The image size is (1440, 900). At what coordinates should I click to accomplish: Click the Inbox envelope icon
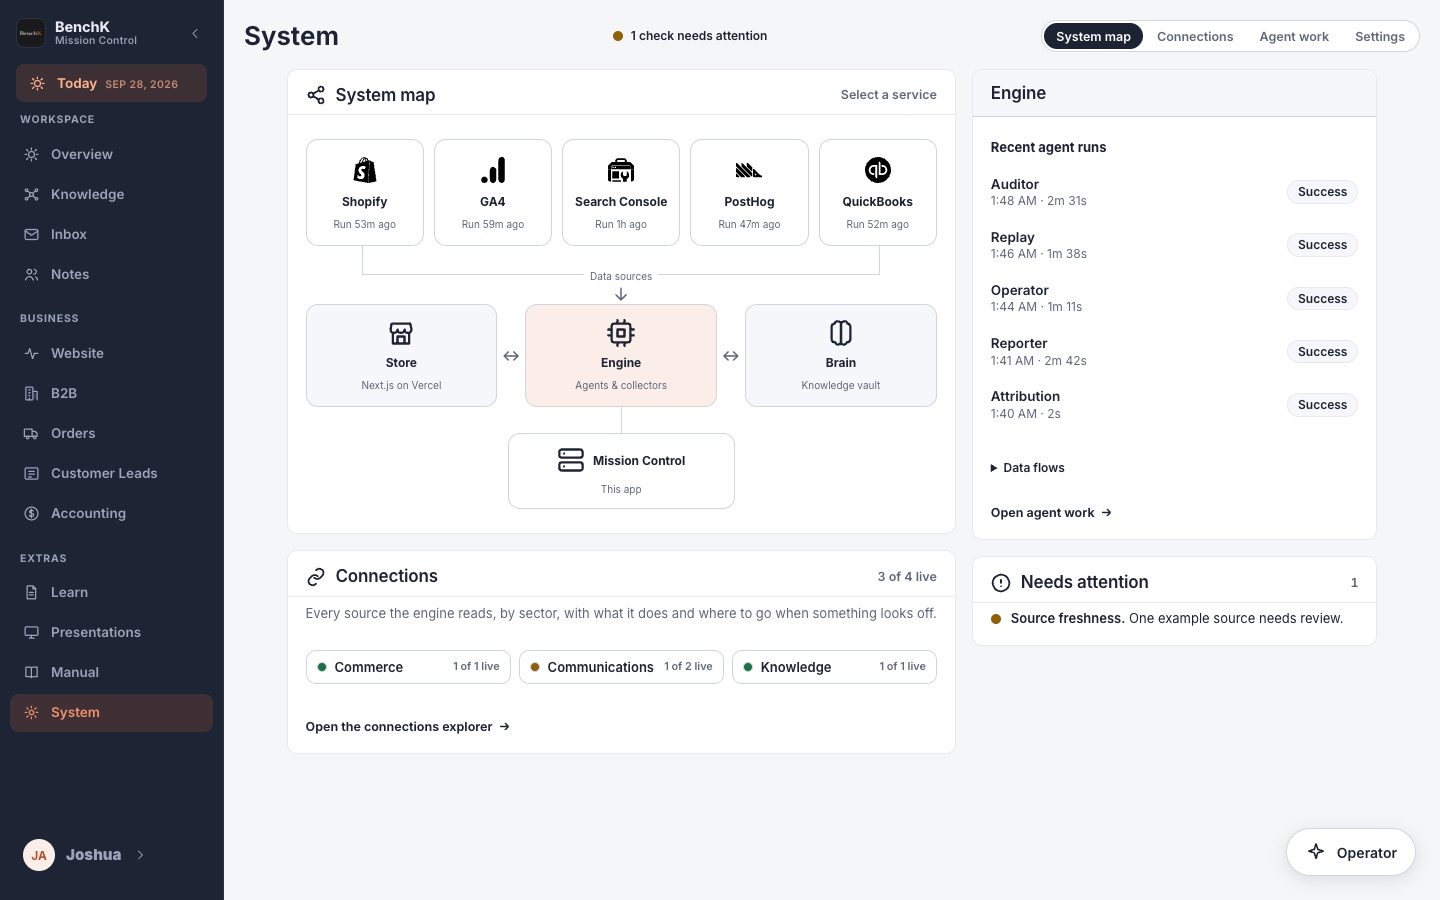pyautogui.click(x=32, y=235)
